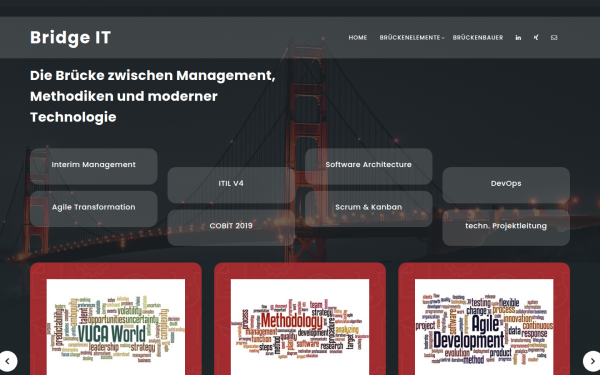Open the VUCA World word cloud card
This screenshot has width=600, height=375.
pyautogui.click(x=116, y=319)
